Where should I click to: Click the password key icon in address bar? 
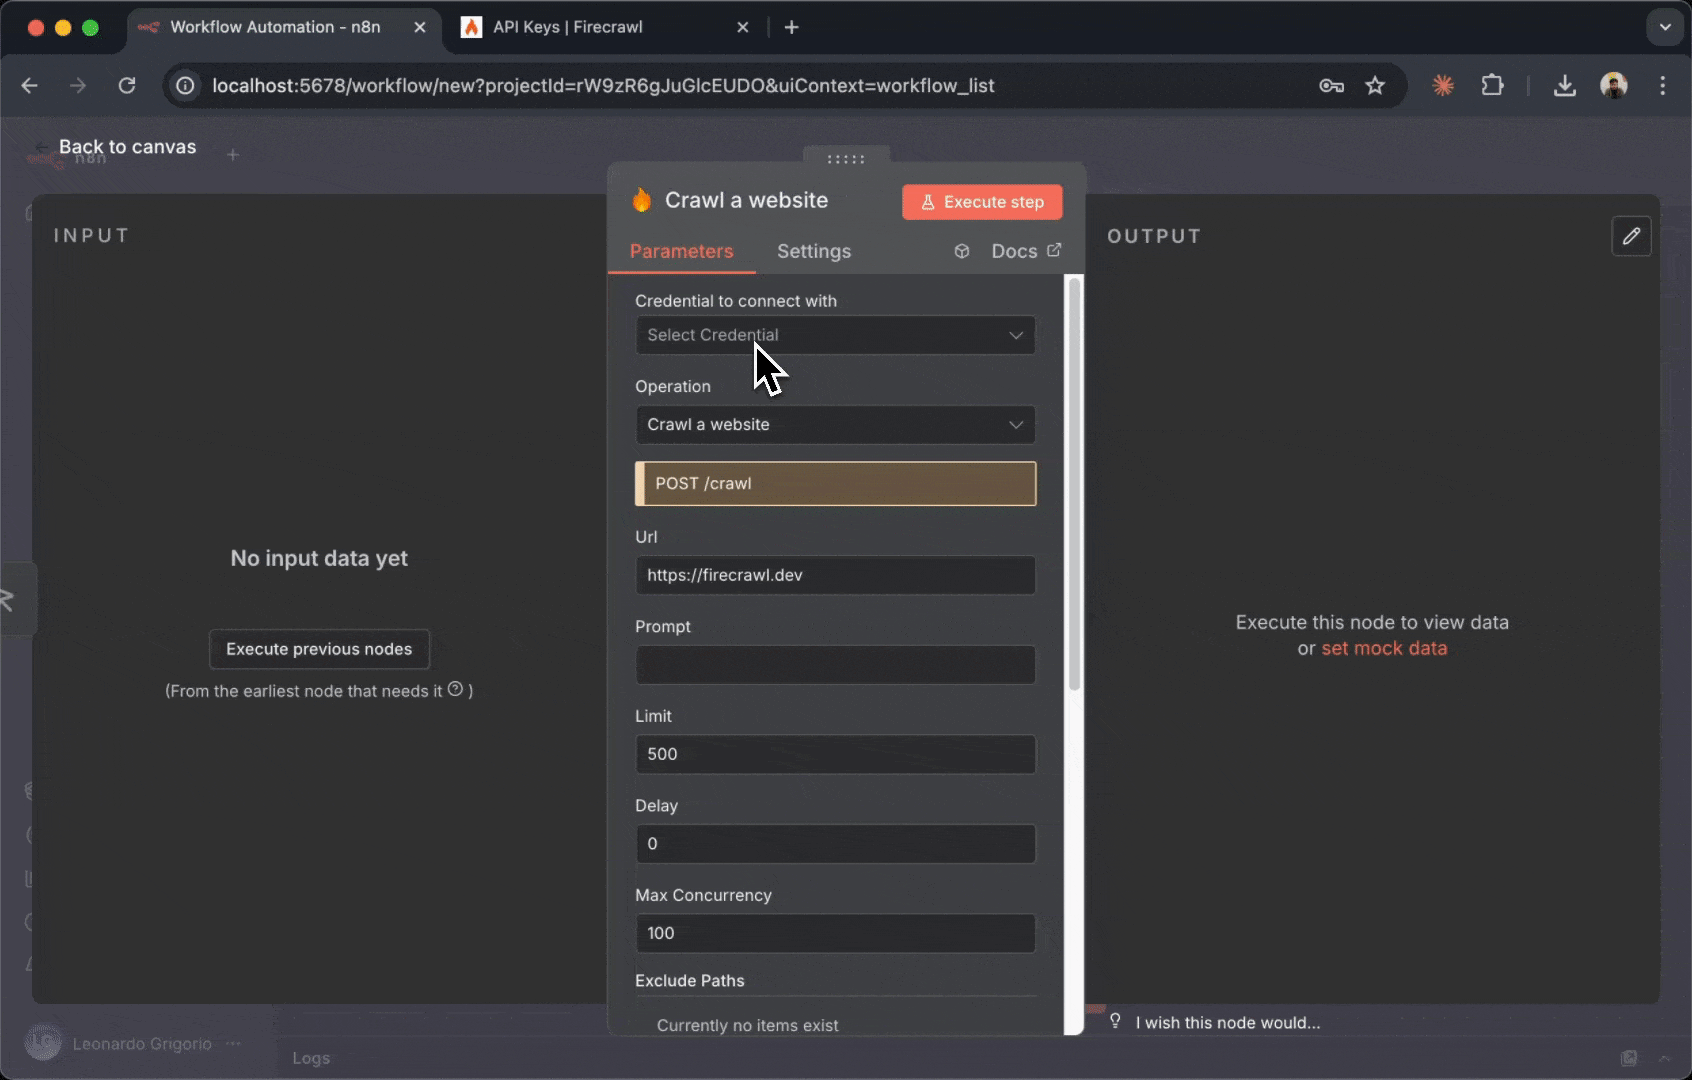click(1330, 86)
